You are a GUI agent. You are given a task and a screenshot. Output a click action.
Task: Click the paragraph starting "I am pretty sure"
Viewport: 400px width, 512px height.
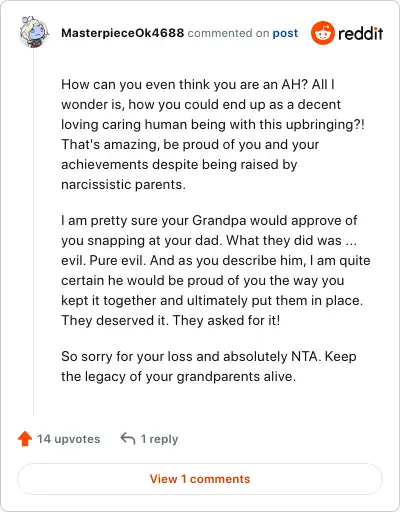(216, 270)
